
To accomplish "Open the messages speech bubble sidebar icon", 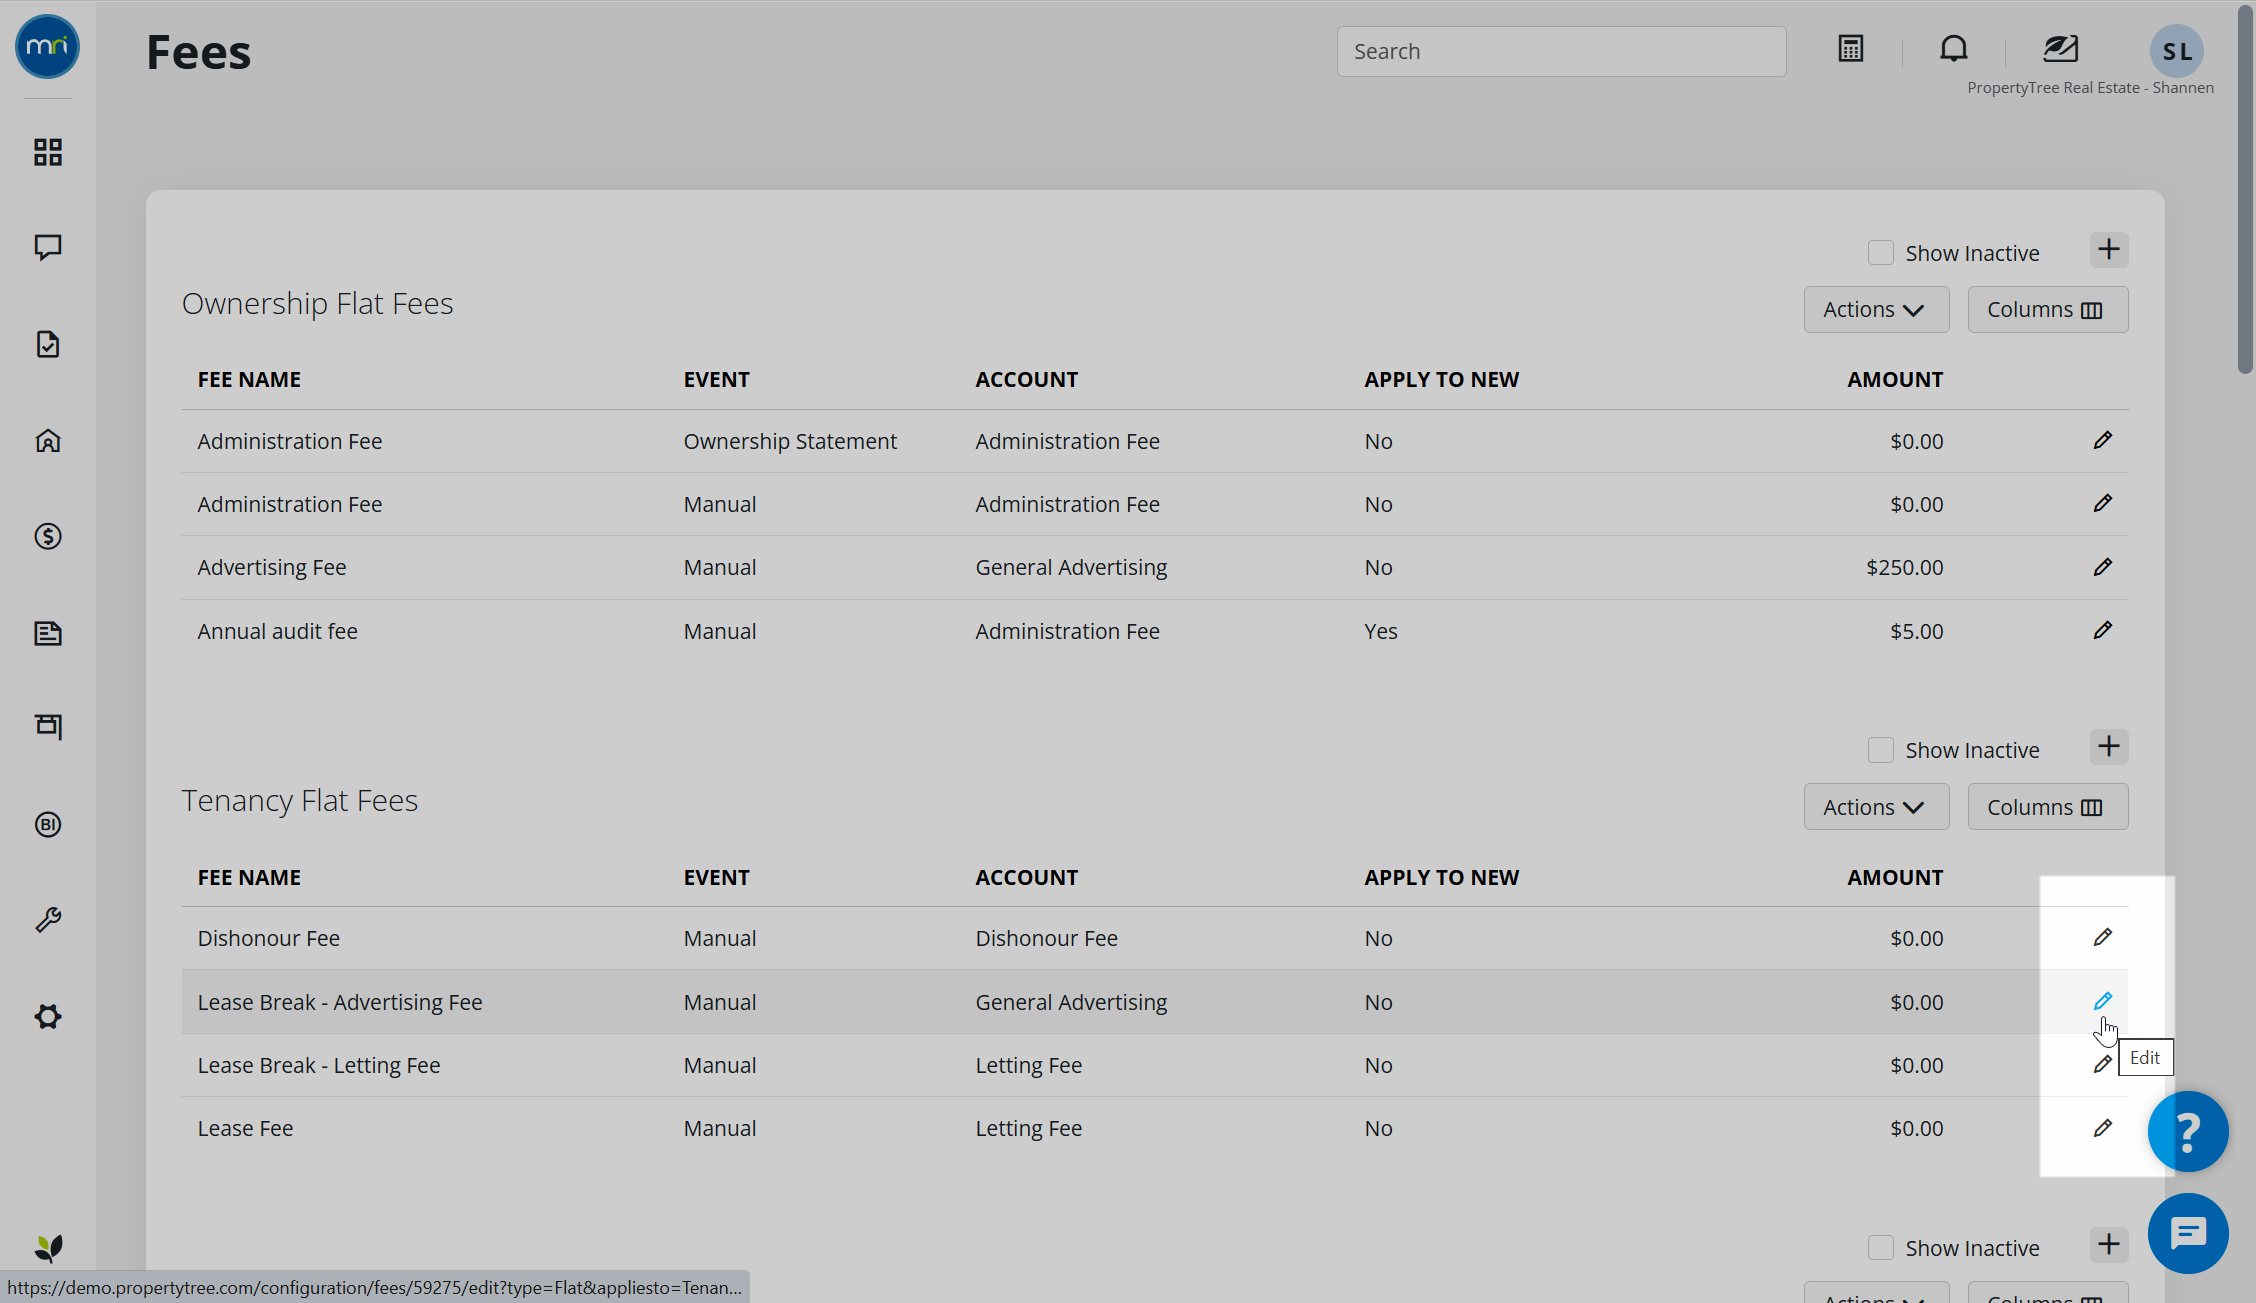I will [x=47, y=248].
